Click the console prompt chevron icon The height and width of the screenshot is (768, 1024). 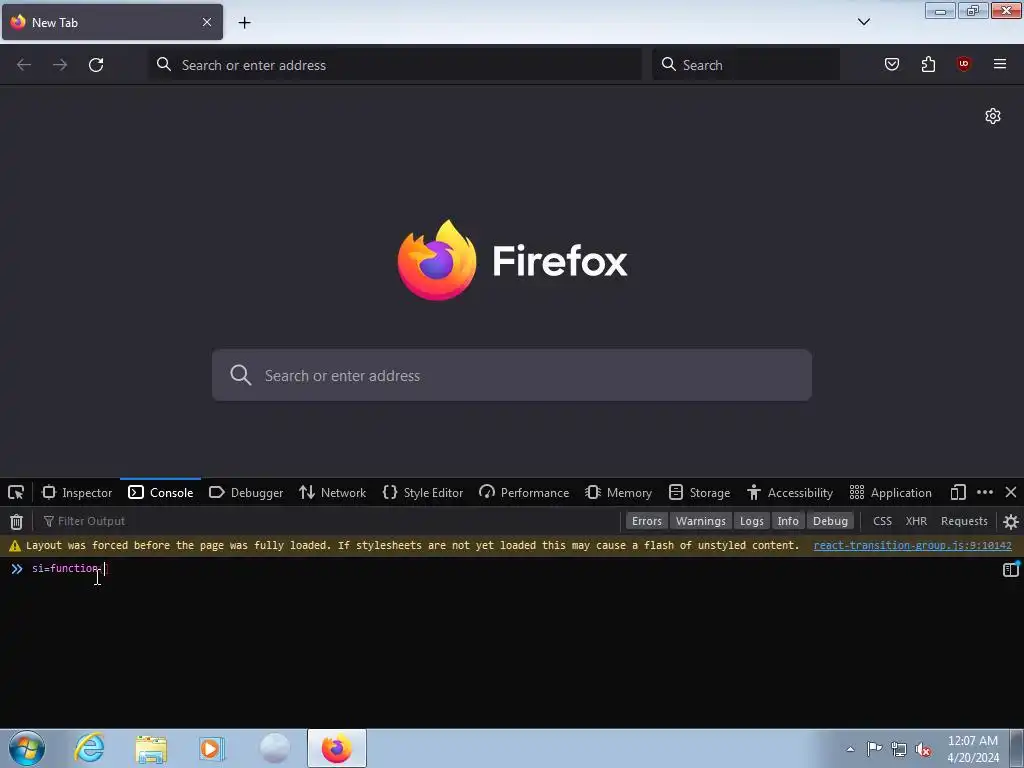[16, 569]
